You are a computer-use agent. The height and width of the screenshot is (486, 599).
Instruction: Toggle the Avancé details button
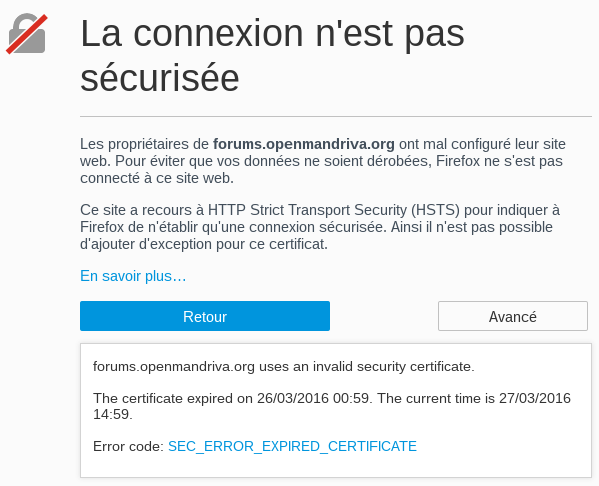(x=513, y=316)
